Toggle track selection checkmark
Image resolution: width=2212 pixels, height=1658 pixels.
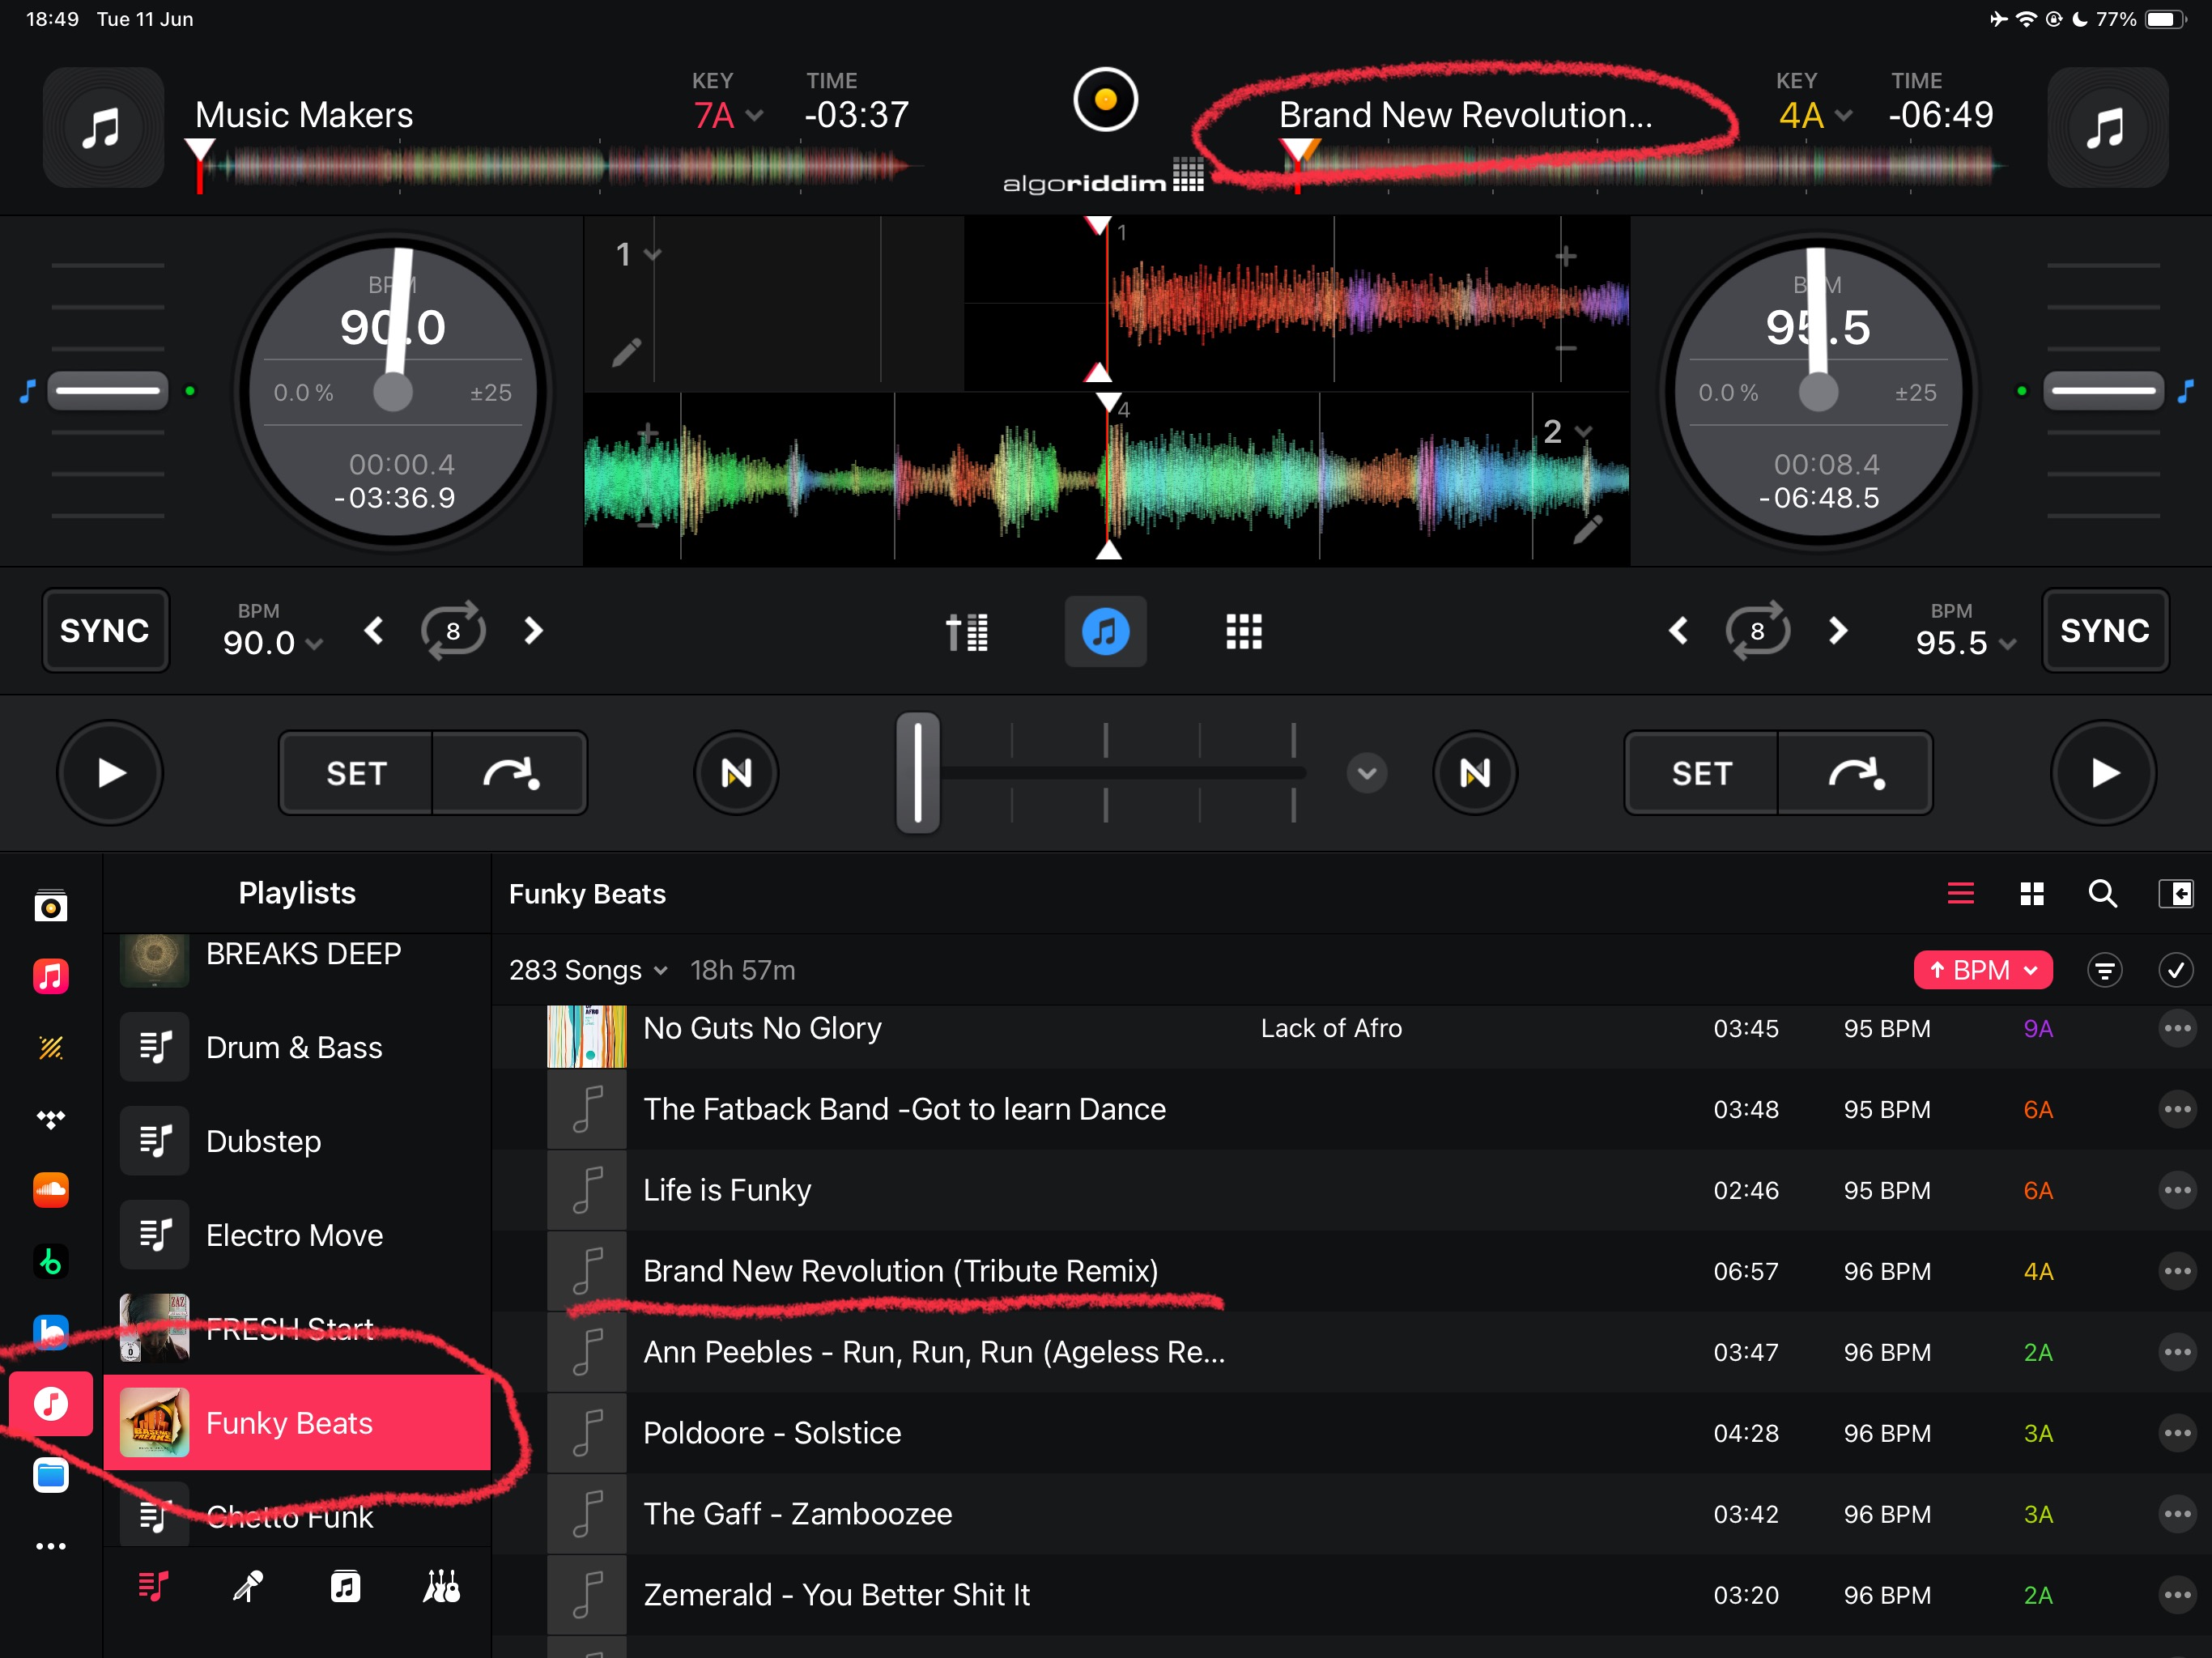click(2176, 970)
